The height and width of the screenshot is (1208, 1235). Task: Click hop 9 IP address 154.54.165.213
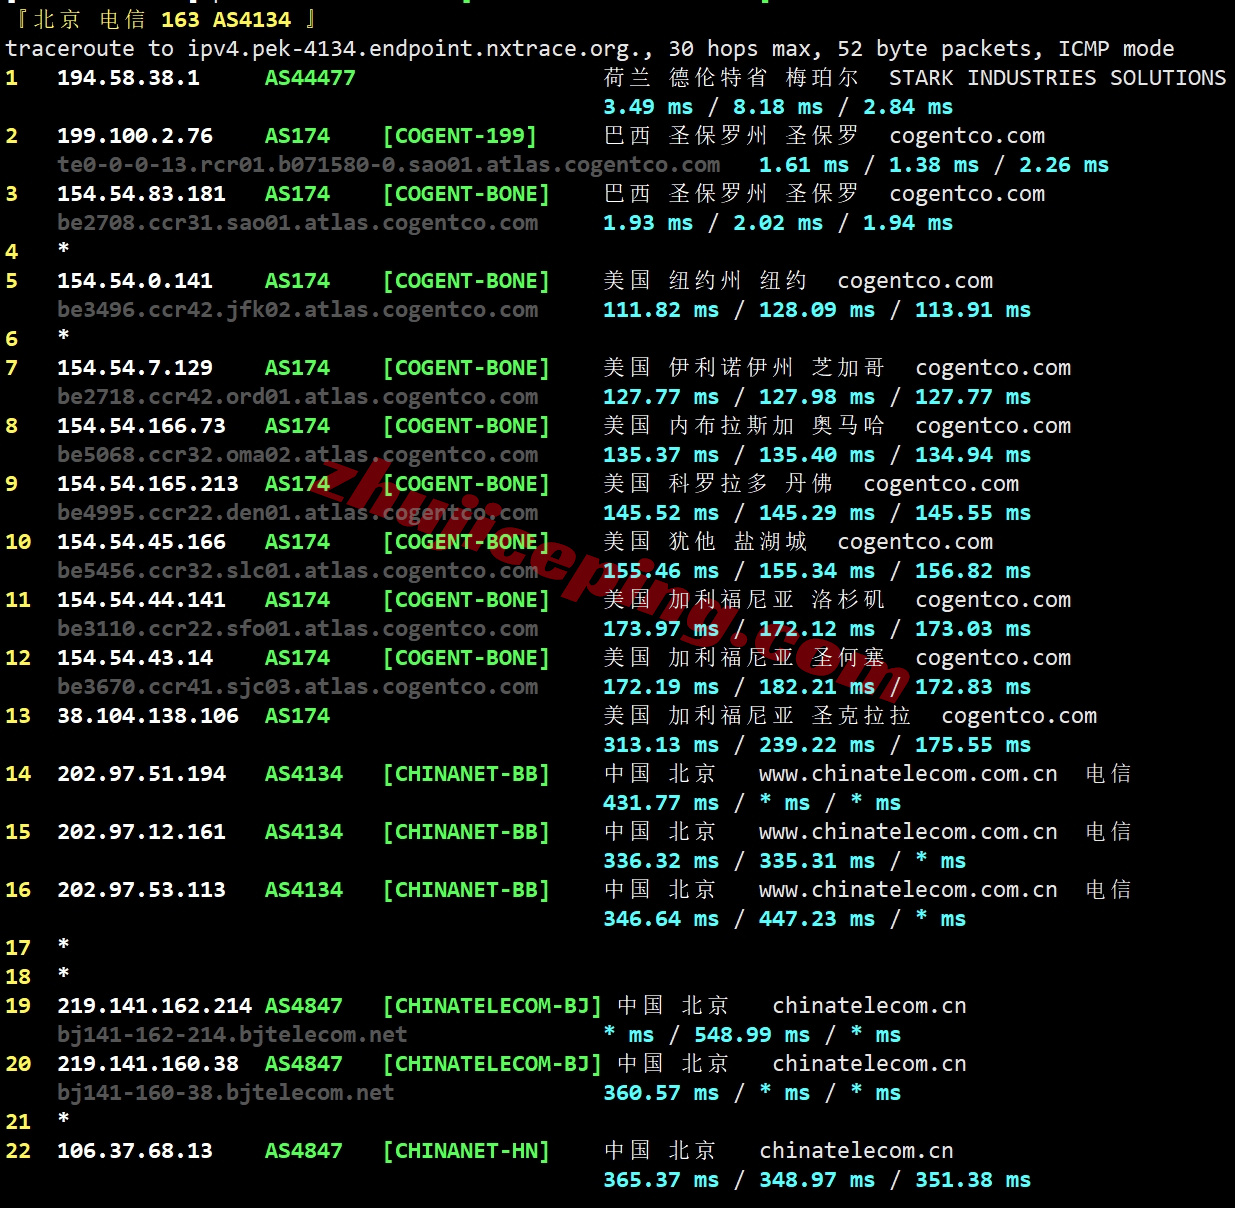coord(148,483)
